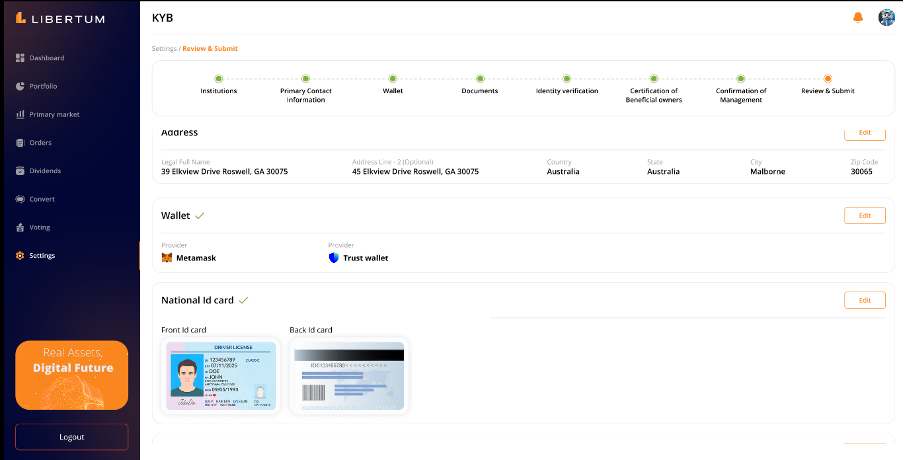Click the notification bell icon

857,17
